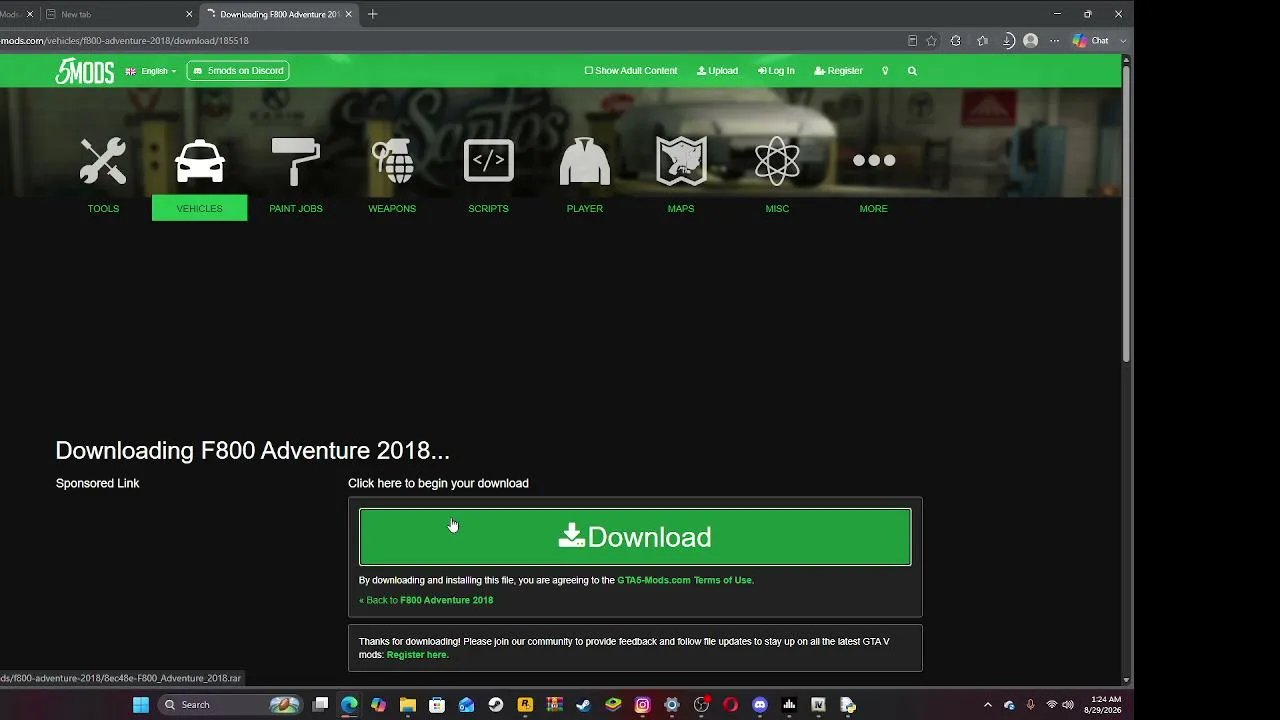Click the Log In link
Viewport: 1280px width, 720px height.
point(776,71)
